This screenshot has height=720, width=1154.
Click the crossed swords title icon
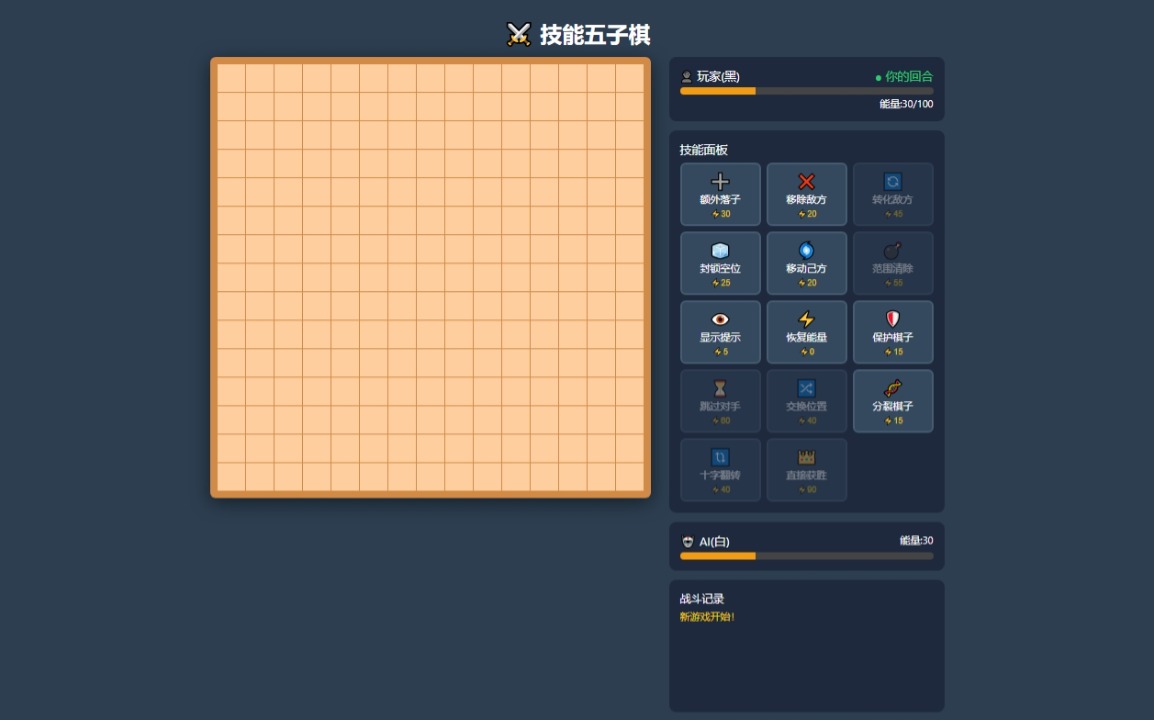click(519, 35)
